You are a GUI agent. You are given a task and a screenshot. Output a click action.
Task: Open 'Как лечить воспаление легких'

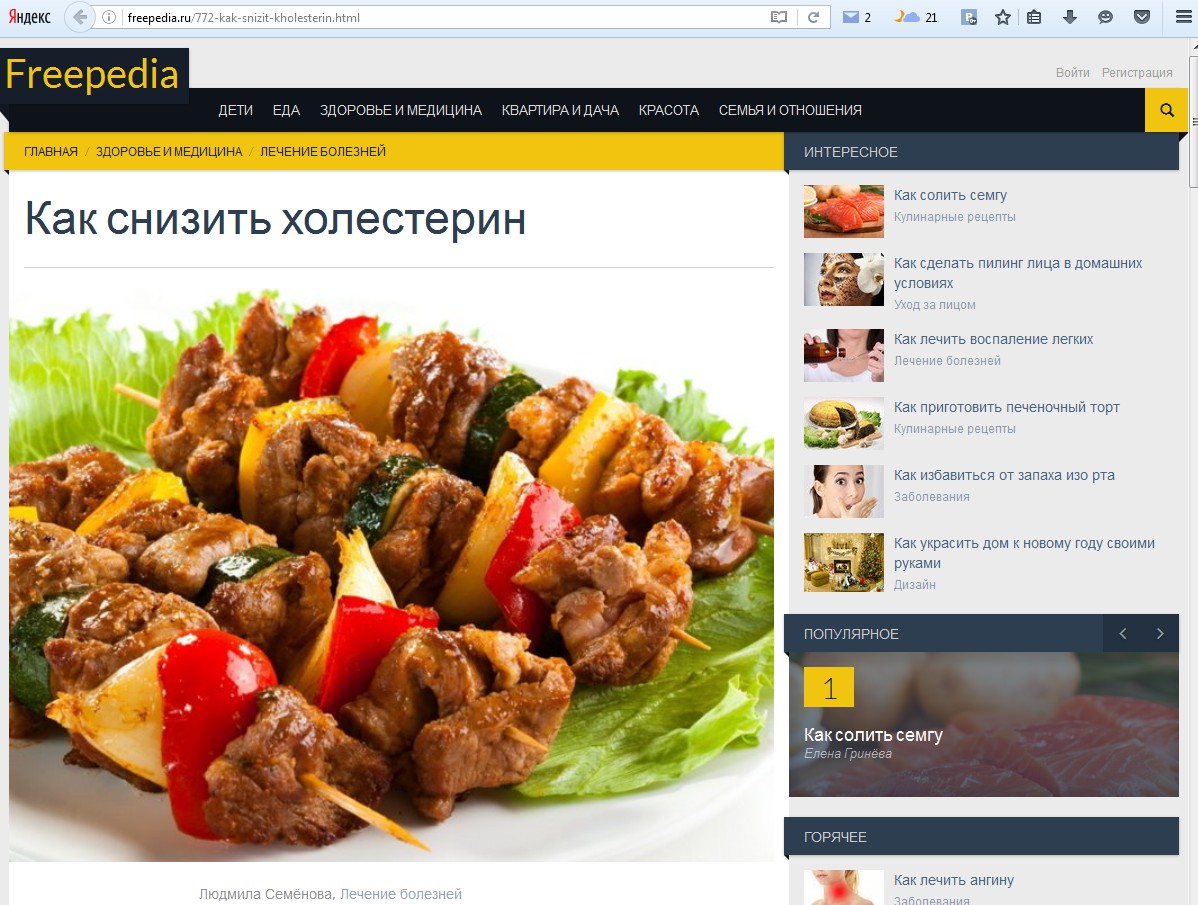click(993, 338)
